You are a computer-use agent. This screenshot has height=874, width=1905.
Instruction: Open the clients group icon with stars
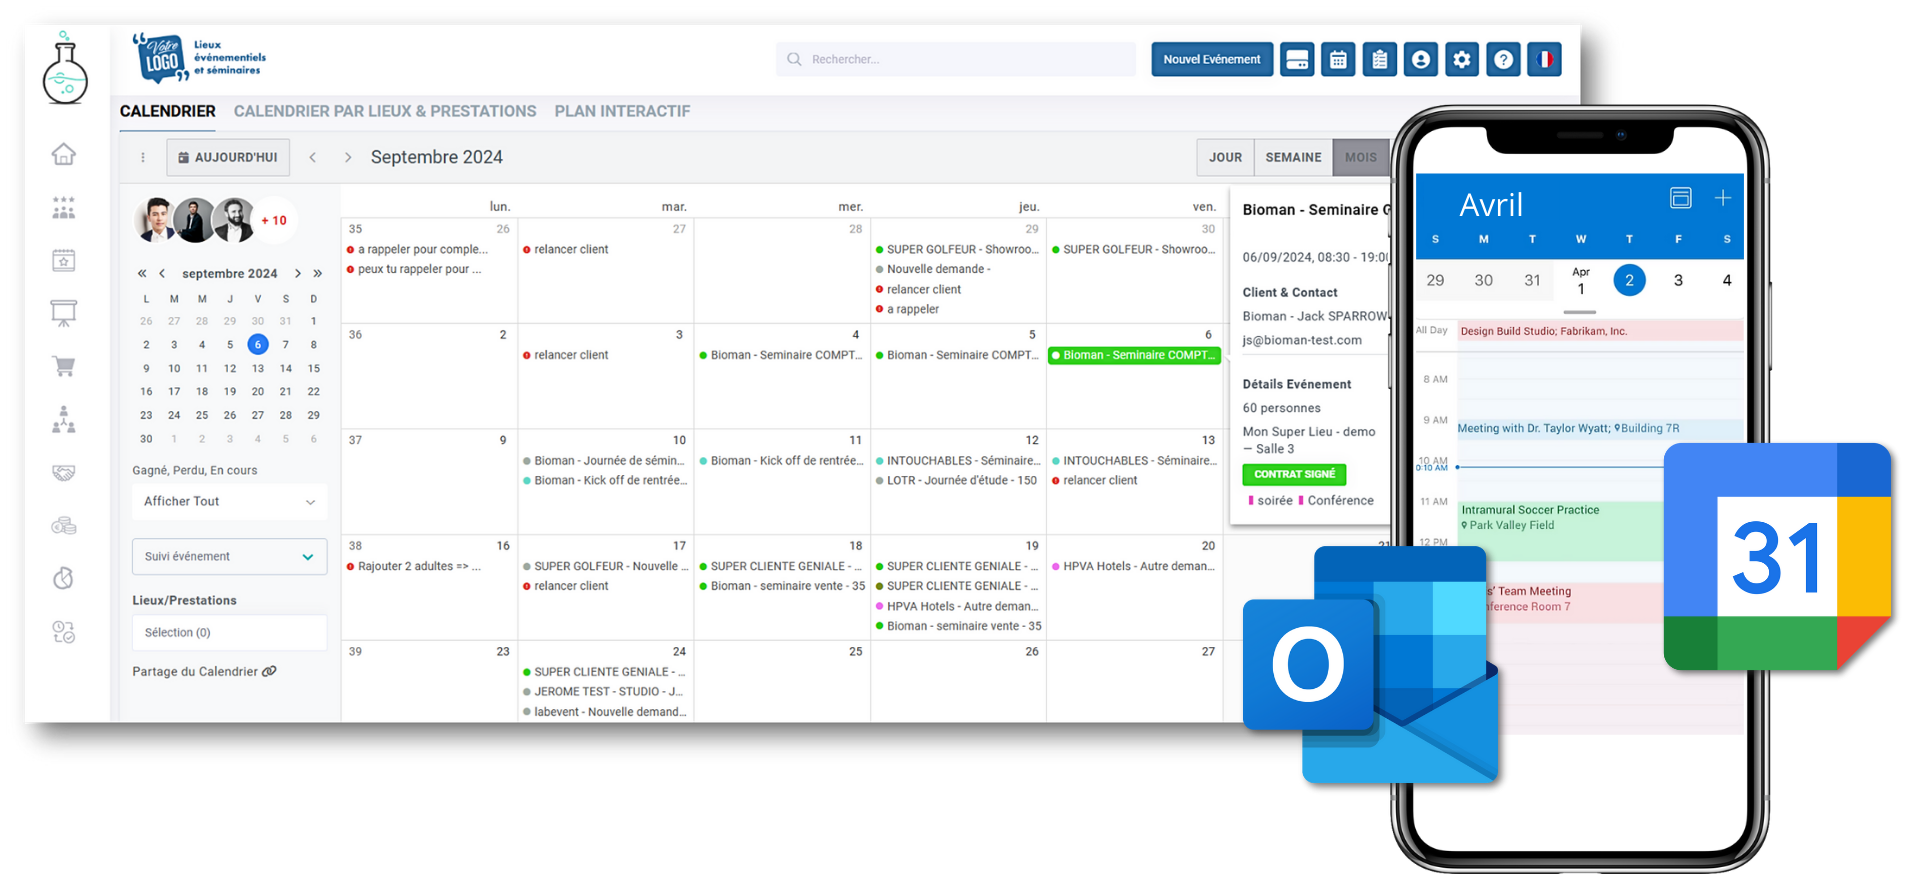tap(64, 207)
